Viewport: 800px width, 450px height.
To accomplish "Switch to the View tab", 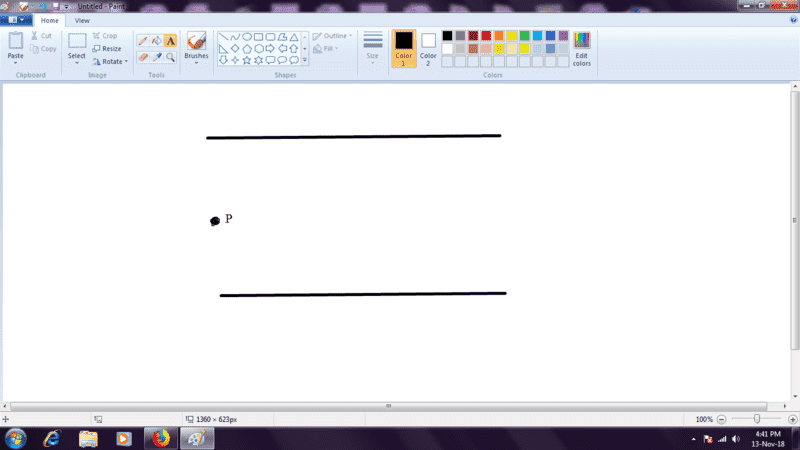I will 82,20.
